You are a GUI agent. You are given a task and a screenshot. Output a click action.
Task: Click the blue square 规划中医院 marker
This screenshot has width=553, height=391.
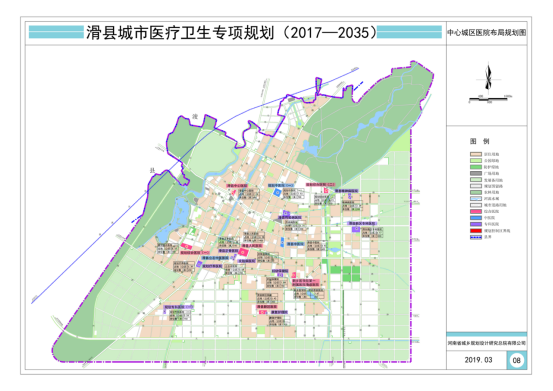[x=278, y=192]
